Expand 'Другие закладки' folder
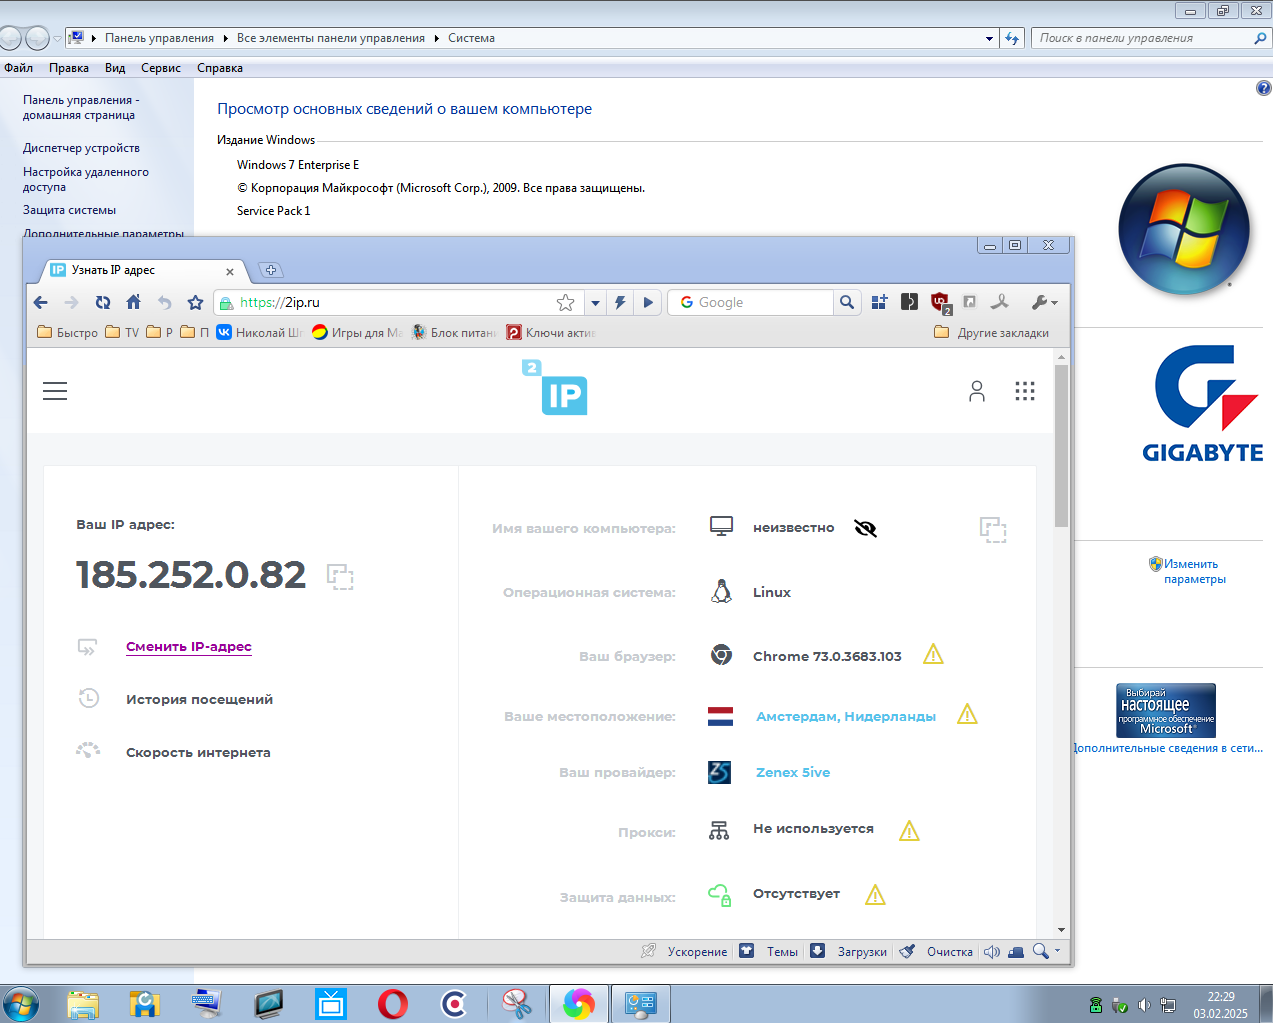Screen dimensions: 1273x1023 coord(991,333)
